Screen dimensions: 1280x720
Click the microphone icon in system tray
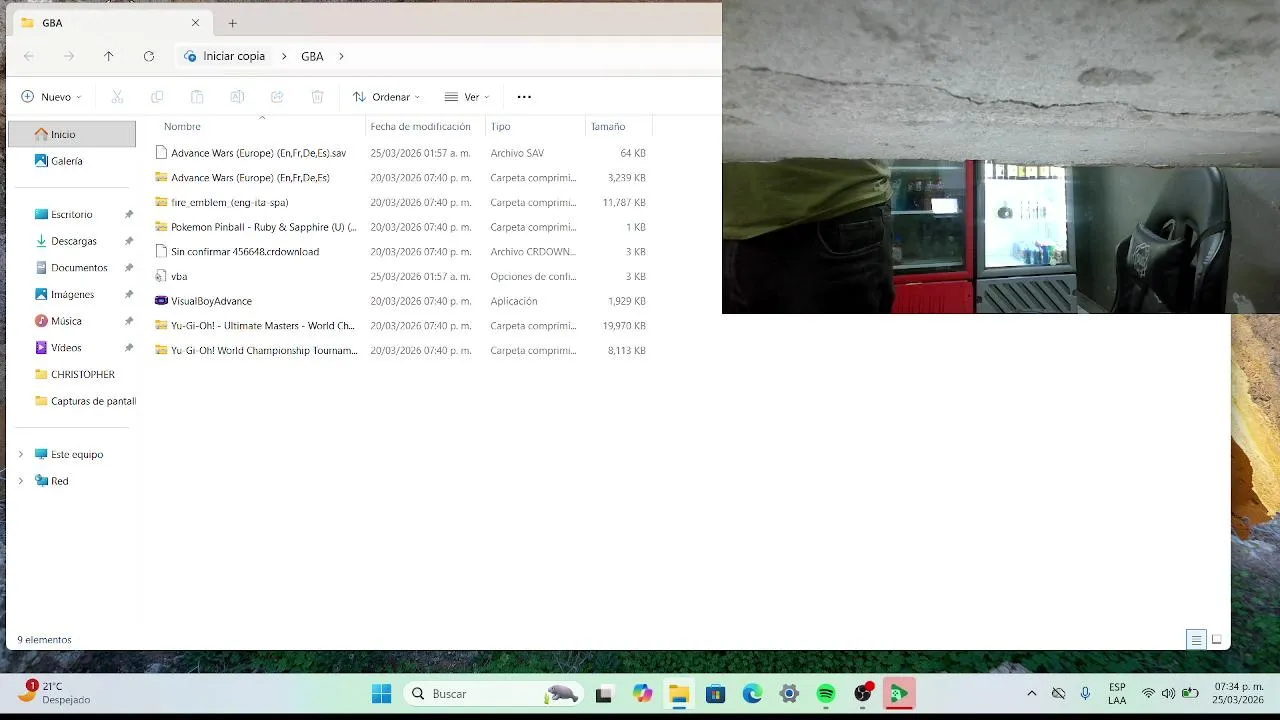click(1085, 694)
